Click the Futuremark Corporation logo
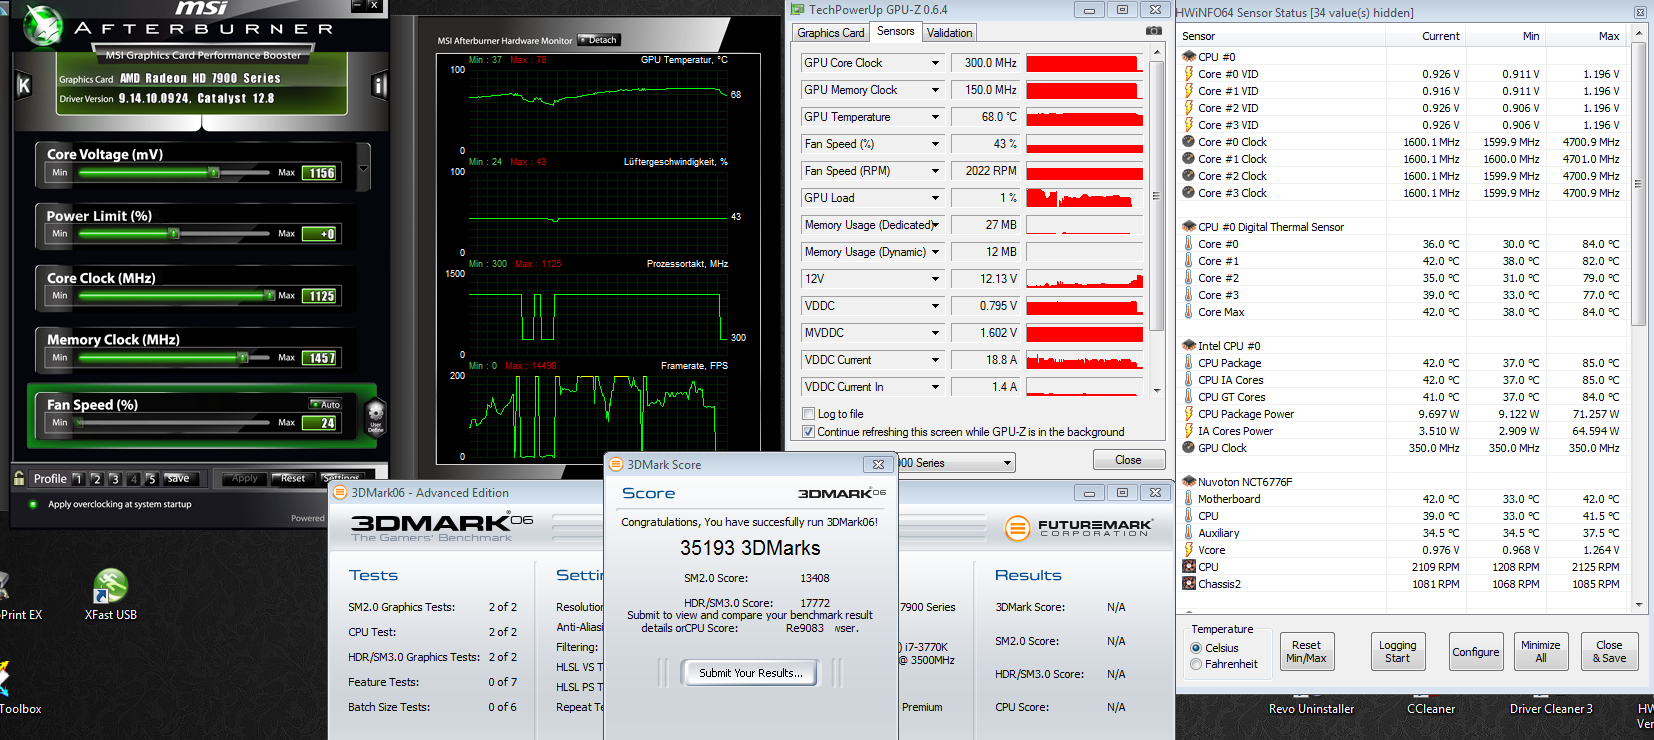Image resolution: width=1654 pixels, height=740 pixels. (1078, 528)
